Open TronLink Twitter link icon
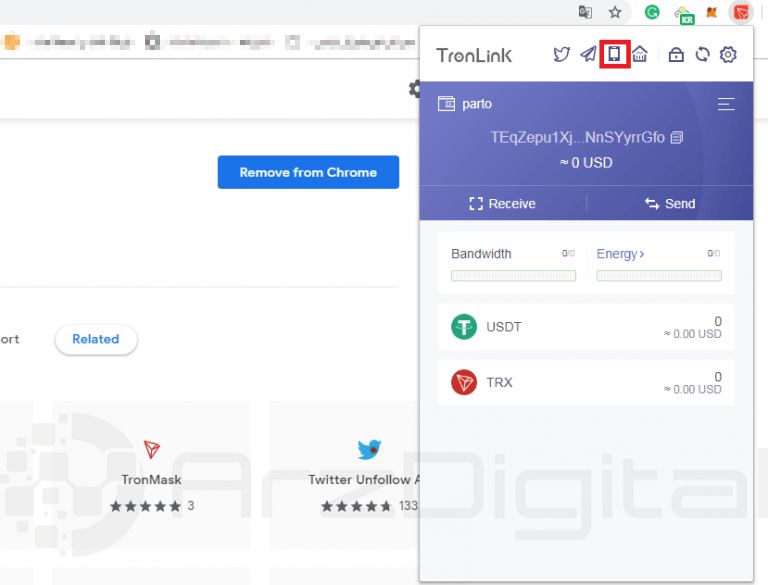Screen dimensions: 768x585 (x=561, y=54)
